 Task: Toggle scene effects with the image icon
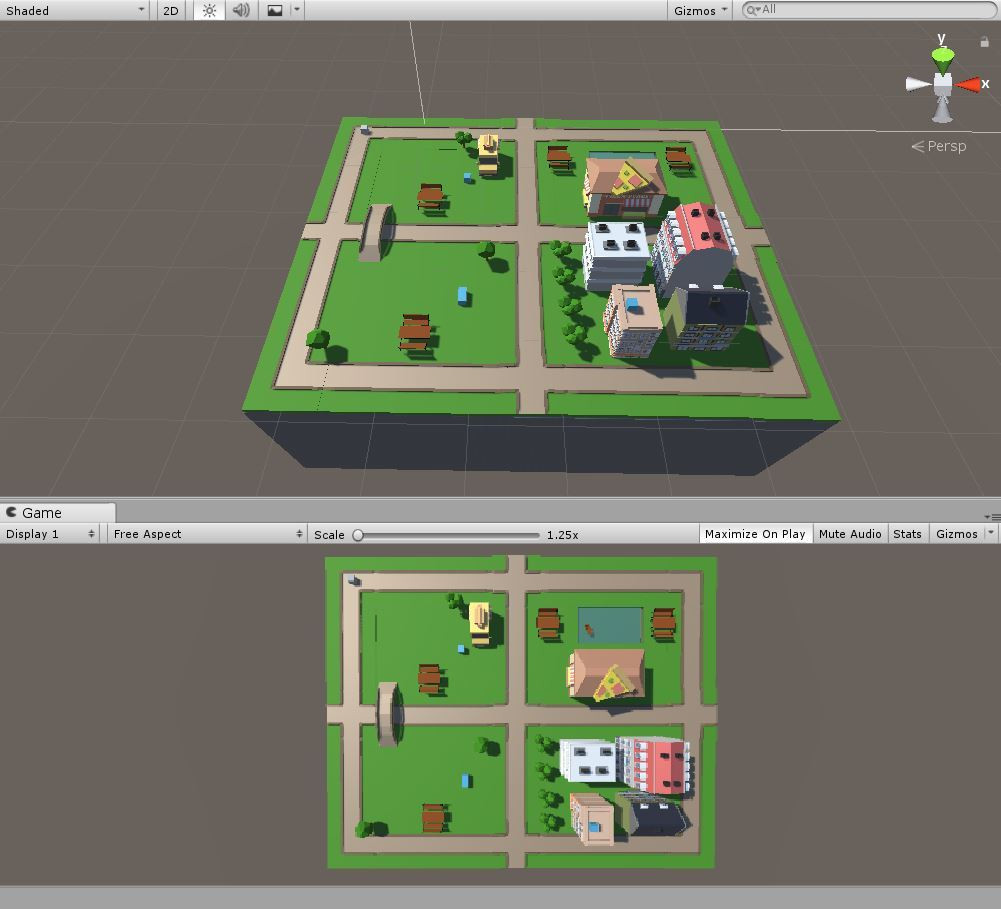pos(275,10)
